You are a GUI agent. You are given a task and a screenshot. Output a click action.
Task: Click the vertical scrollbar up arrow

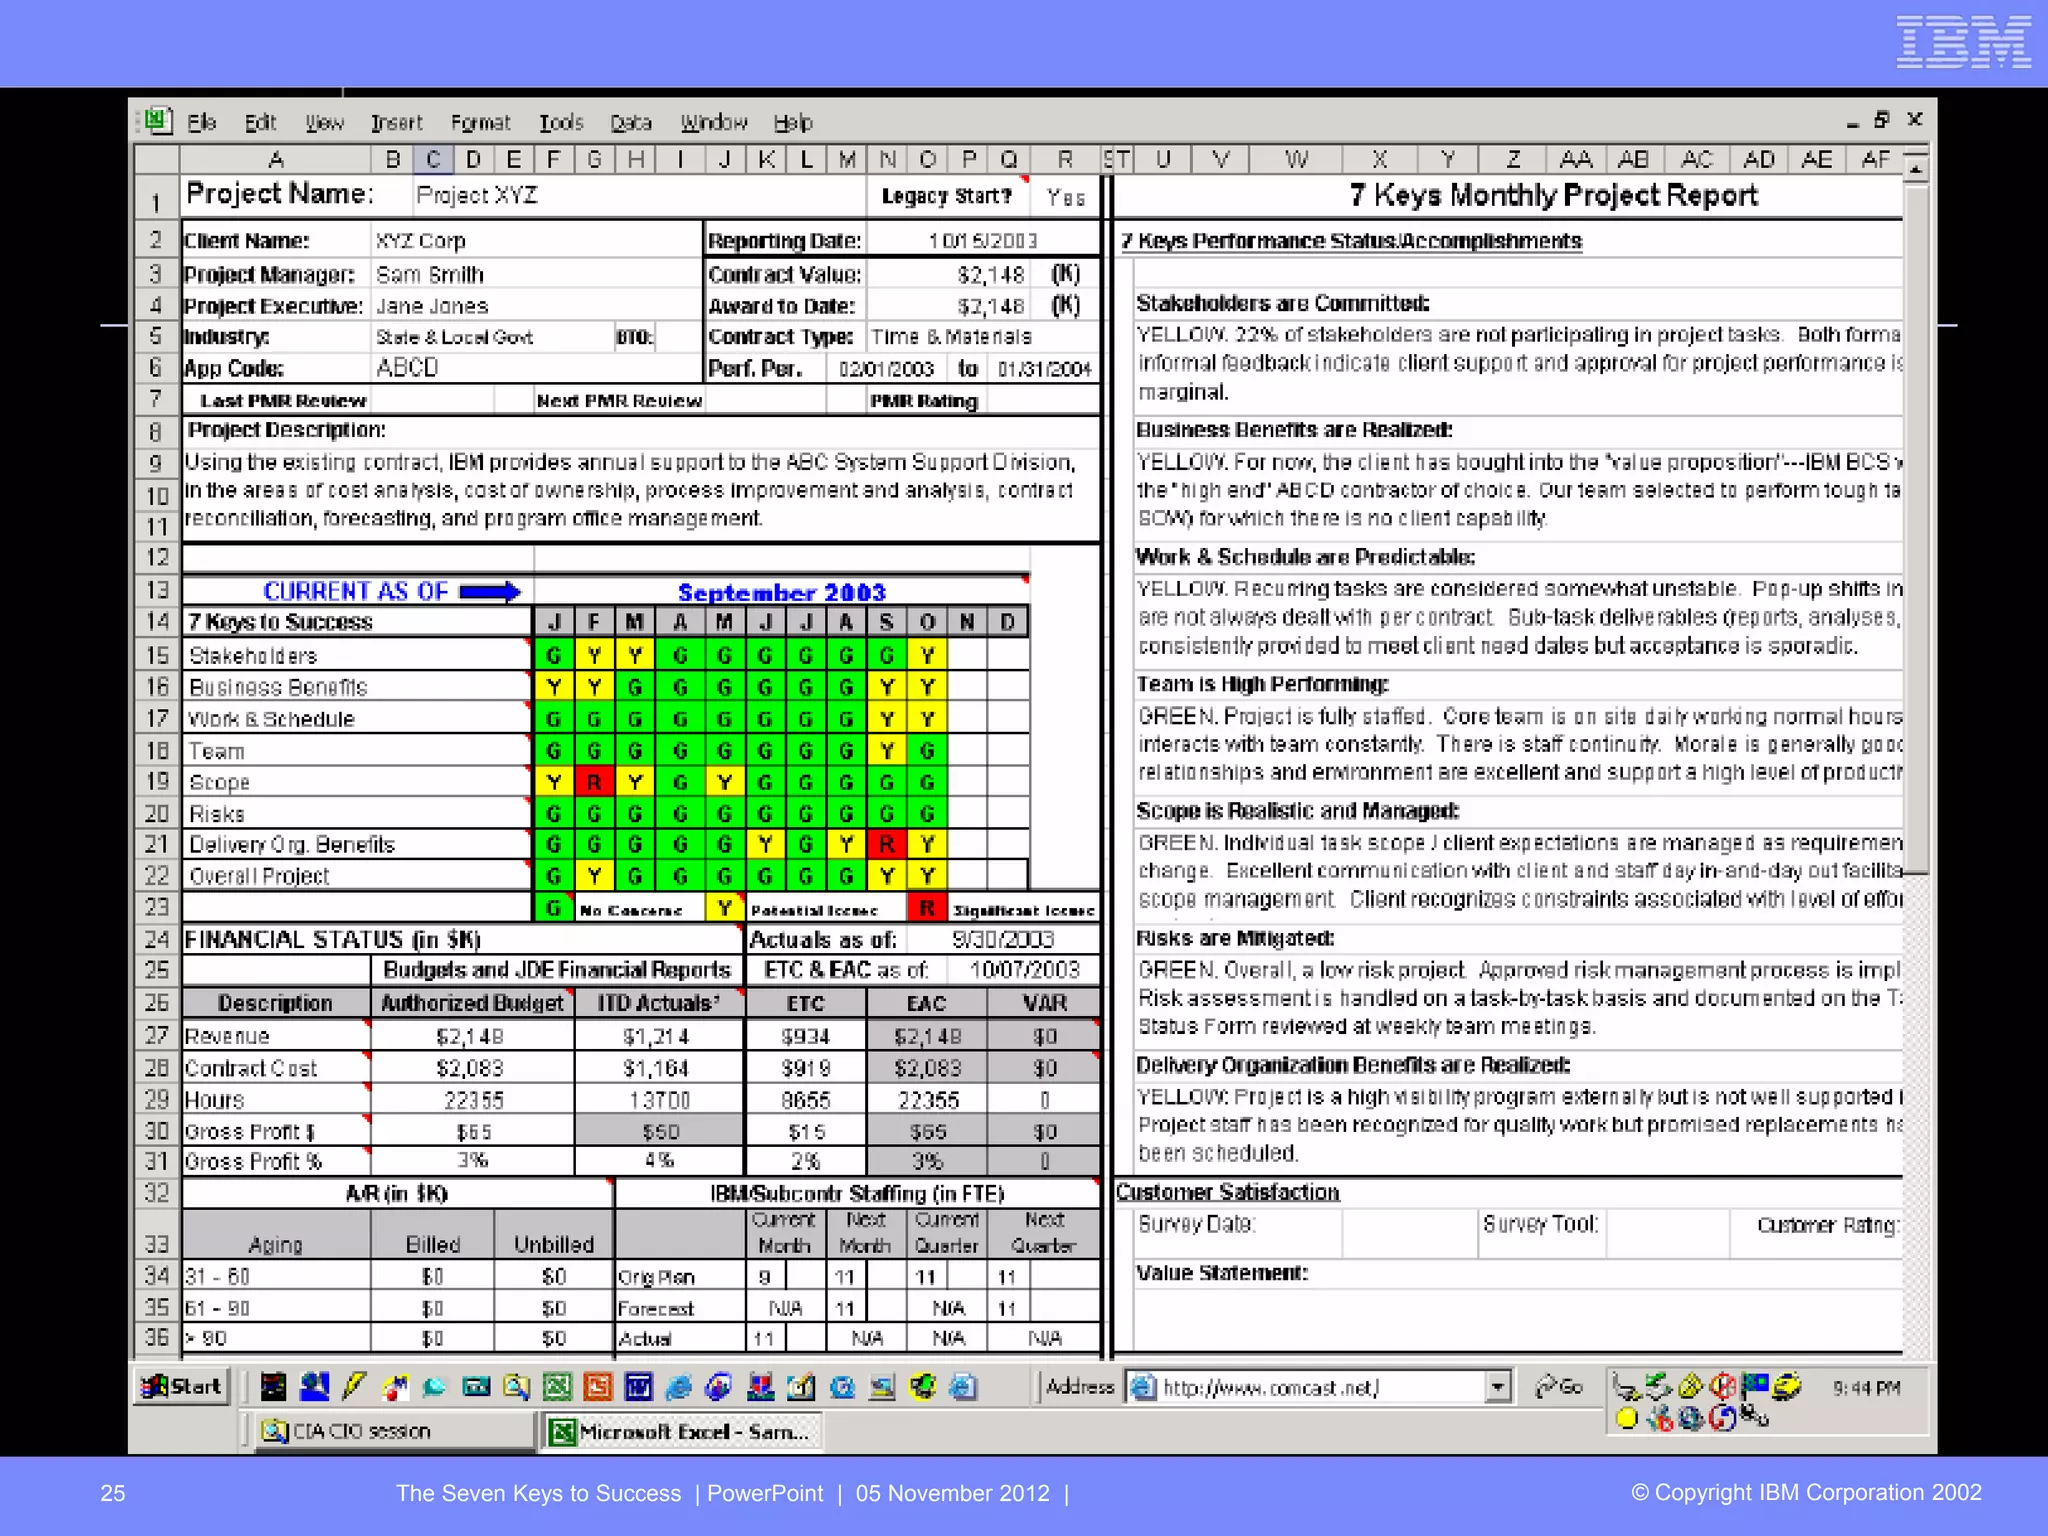tap(1914, 170)
